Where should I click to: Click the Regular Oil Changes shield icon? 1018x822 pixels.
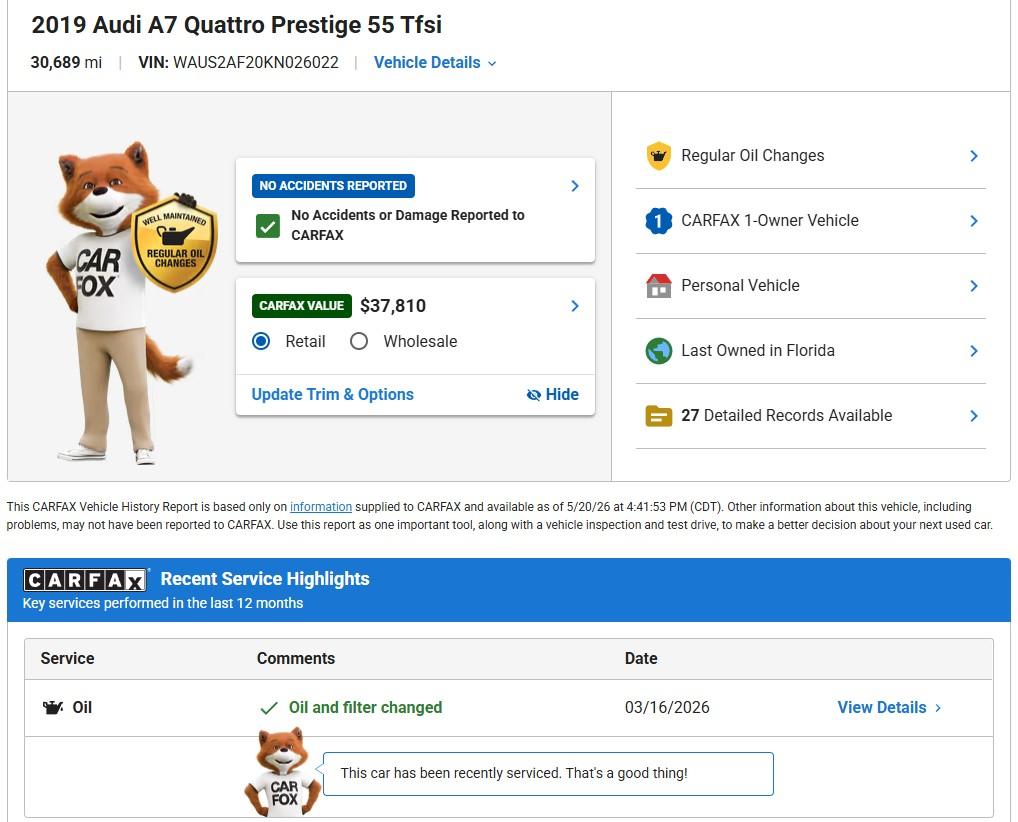coord(658,156)
